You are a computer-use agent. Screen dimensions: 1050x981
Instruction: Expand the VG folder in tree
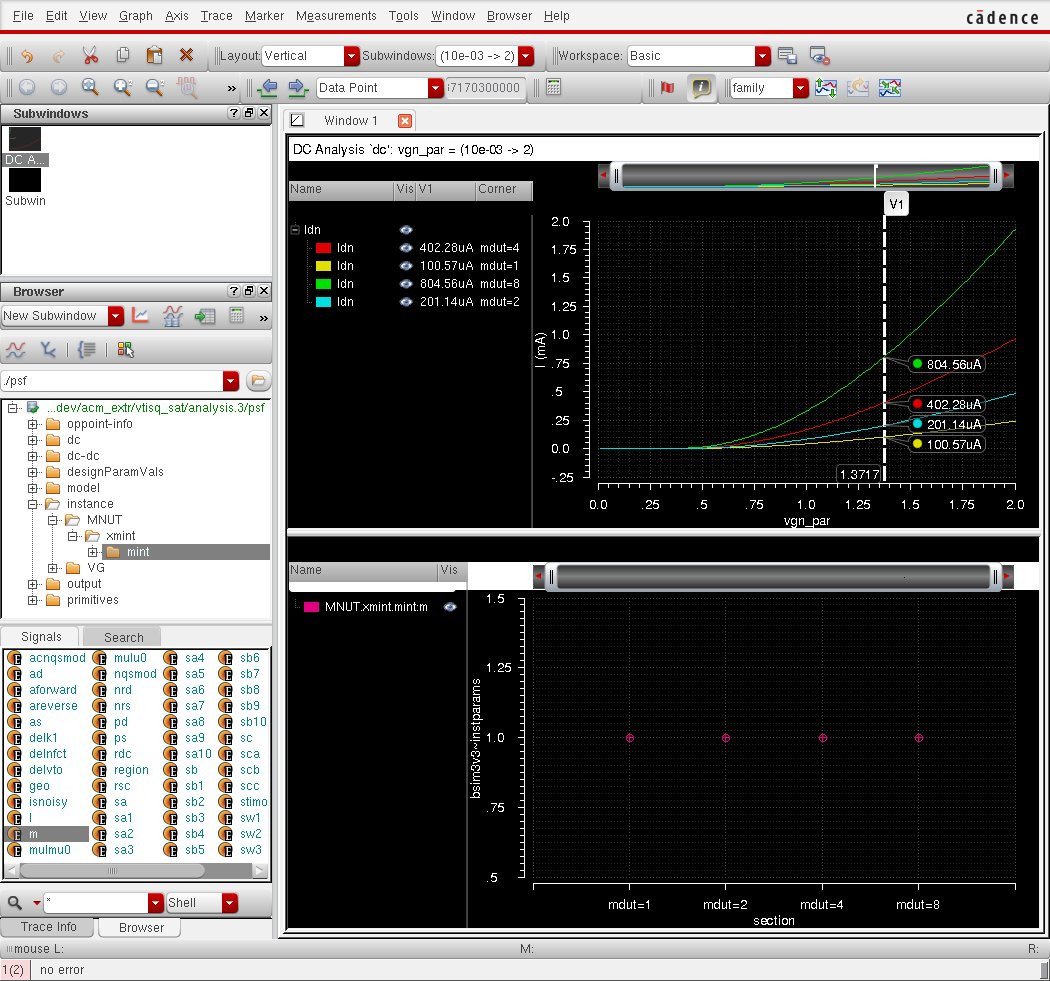click(54, 568)
